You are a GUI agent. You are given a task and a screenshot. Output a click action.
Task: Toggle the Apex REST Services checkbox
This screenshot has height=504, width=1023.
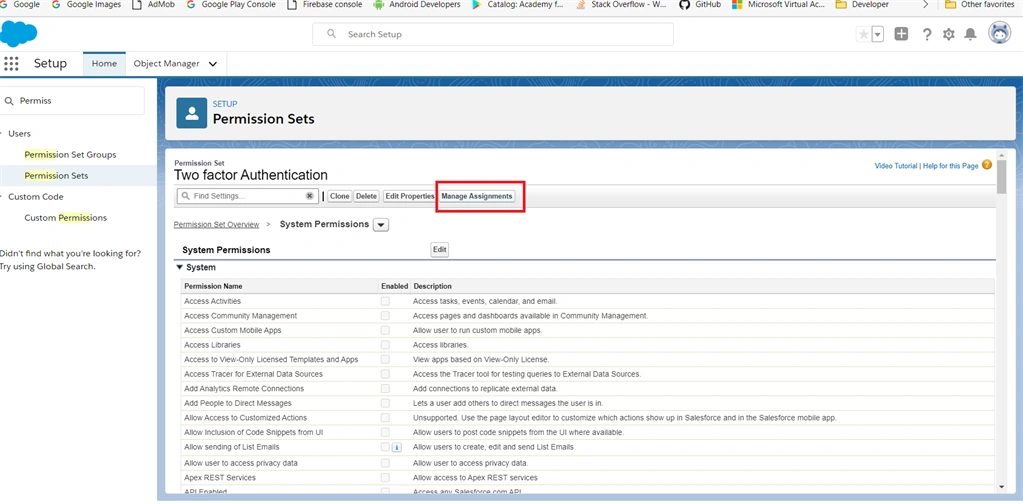pyautogui.click(x=385, y=478)
